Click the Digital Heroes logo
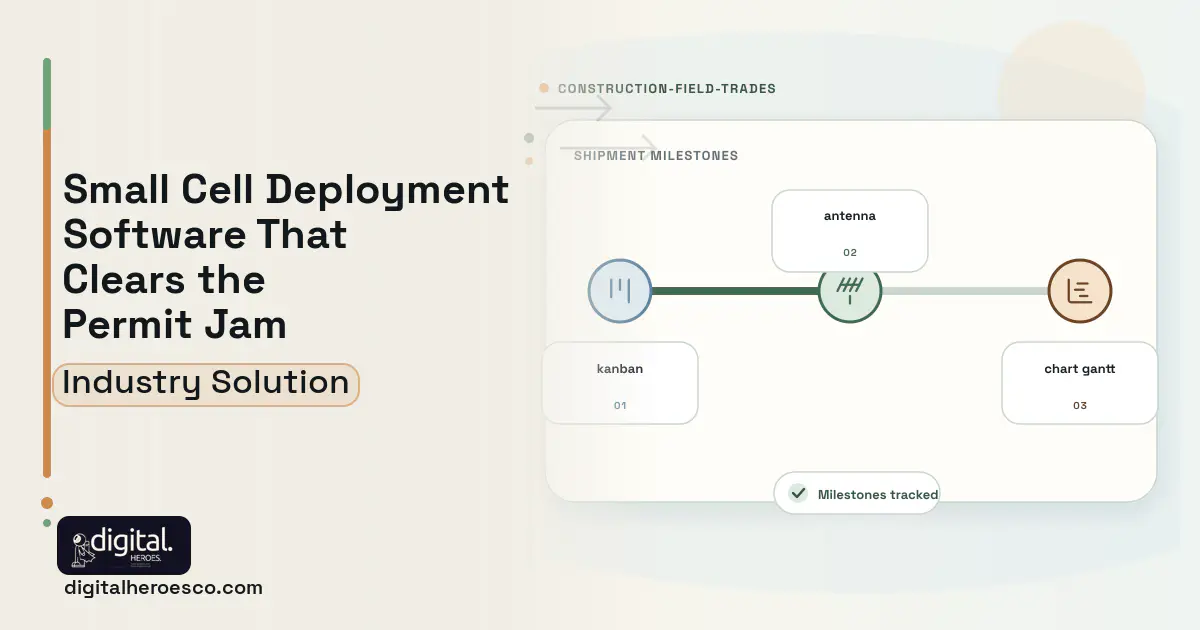This screenshot has width=1200, height=630. [x=124, y=545]
